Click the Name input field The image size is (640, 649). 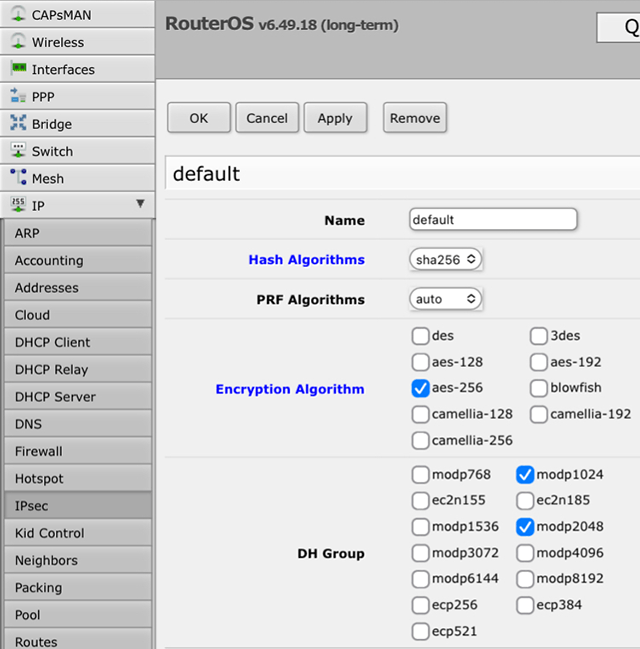point(493,219)
